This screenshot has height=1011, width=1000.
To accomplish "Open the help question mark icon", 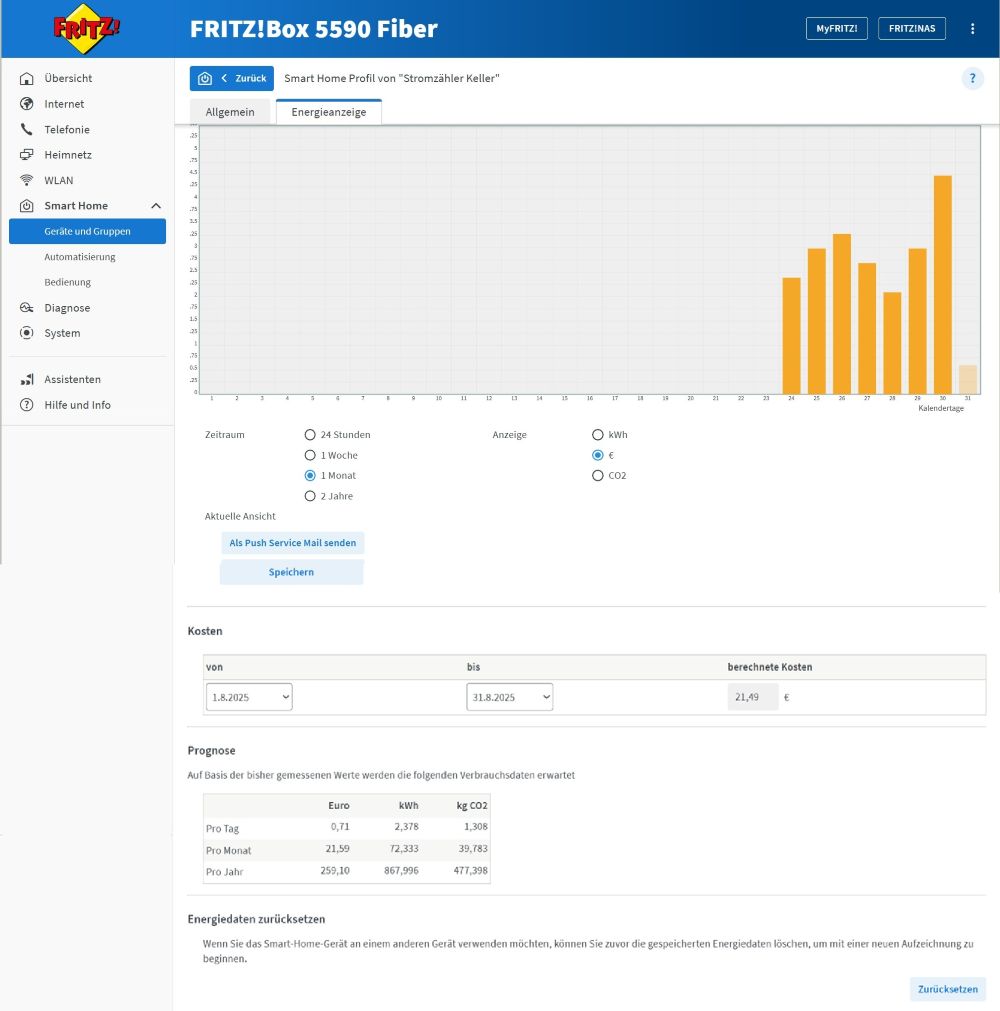I will (972, 79).
